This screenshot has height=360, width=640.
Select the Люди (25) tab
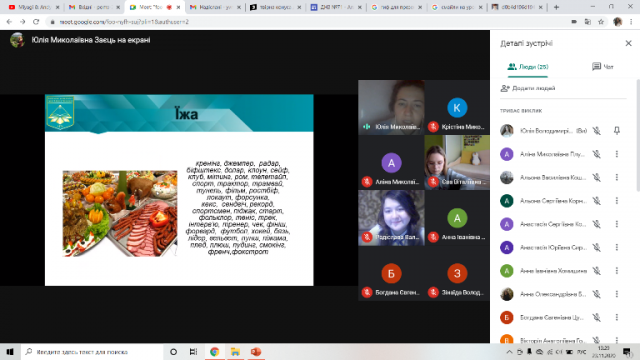pyautogui.click(x=528, y=67)
